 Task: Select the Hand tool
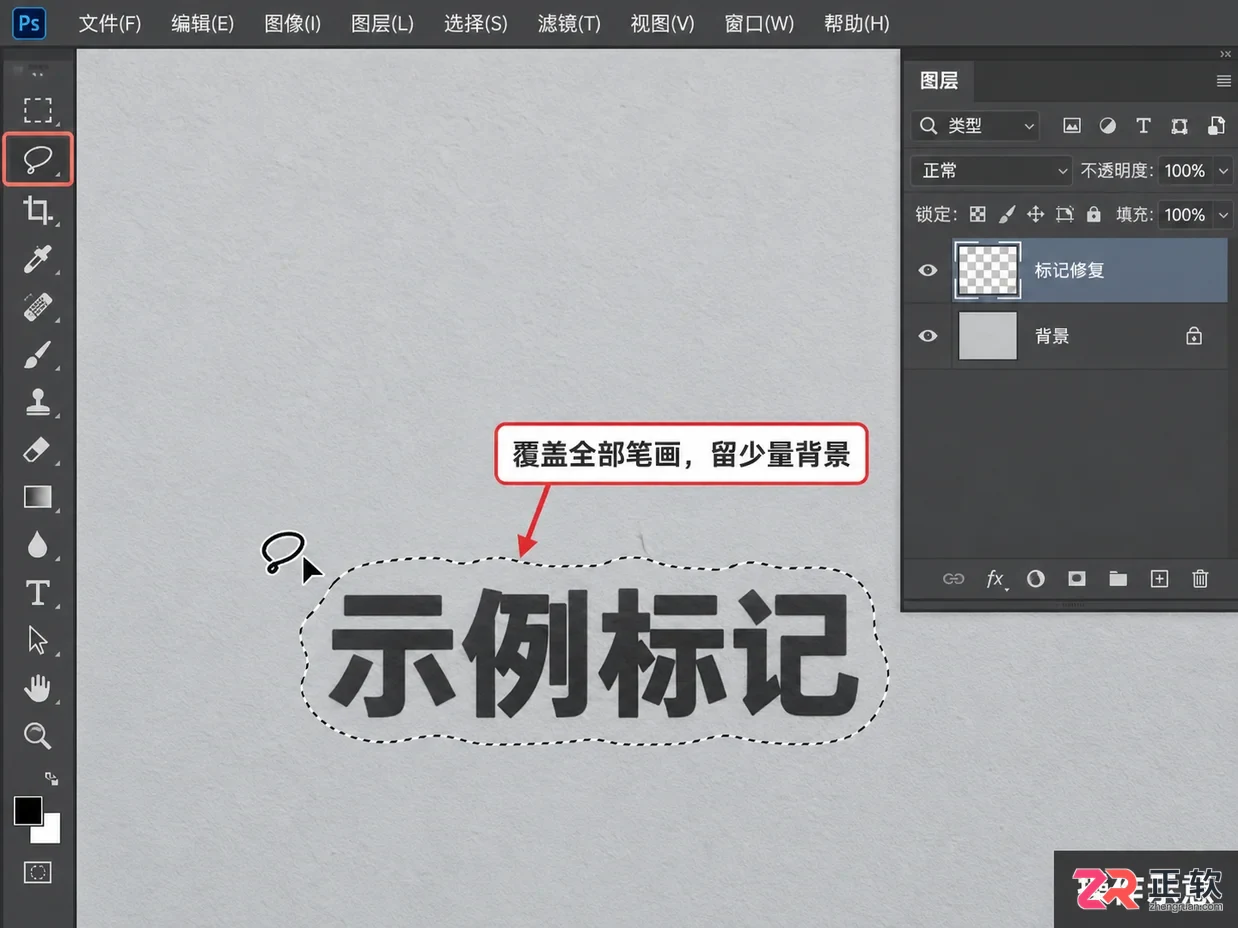[38, 688]
